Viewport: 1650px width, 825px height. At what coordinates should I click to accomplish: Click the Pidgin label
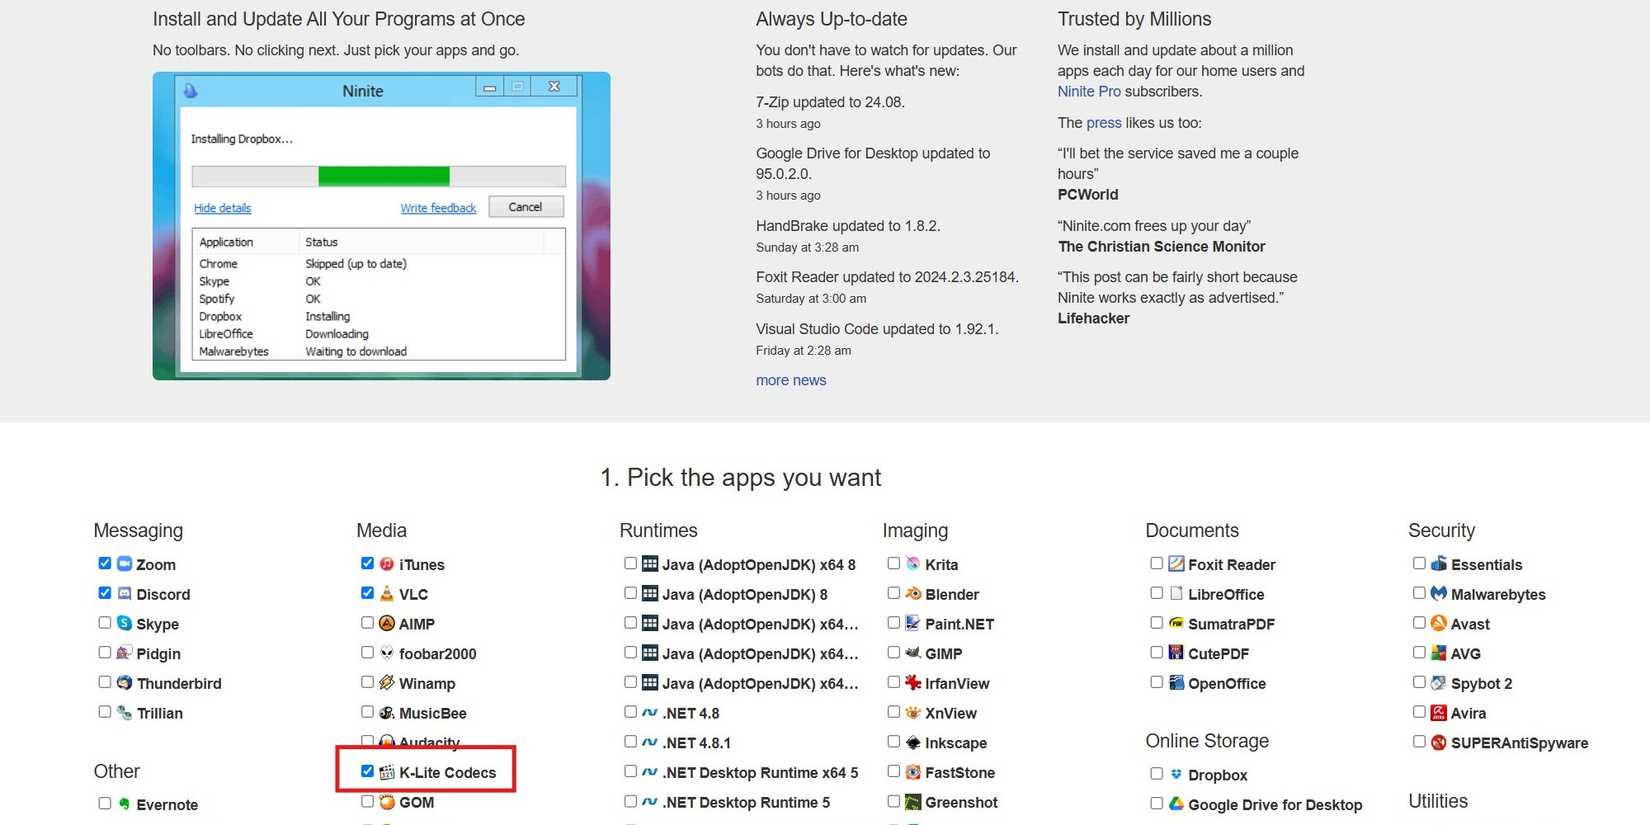(159, 654)
